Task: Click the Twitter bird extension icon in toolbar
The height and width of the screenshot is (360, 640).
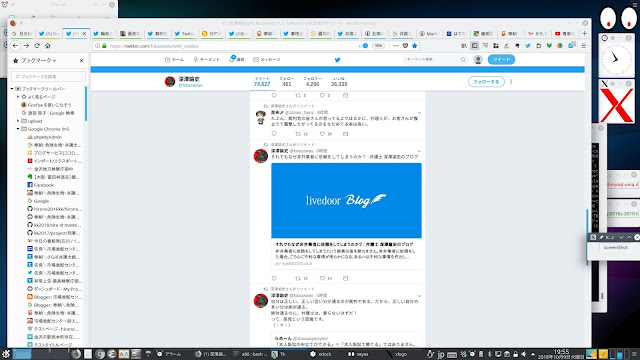Action: 528,46
